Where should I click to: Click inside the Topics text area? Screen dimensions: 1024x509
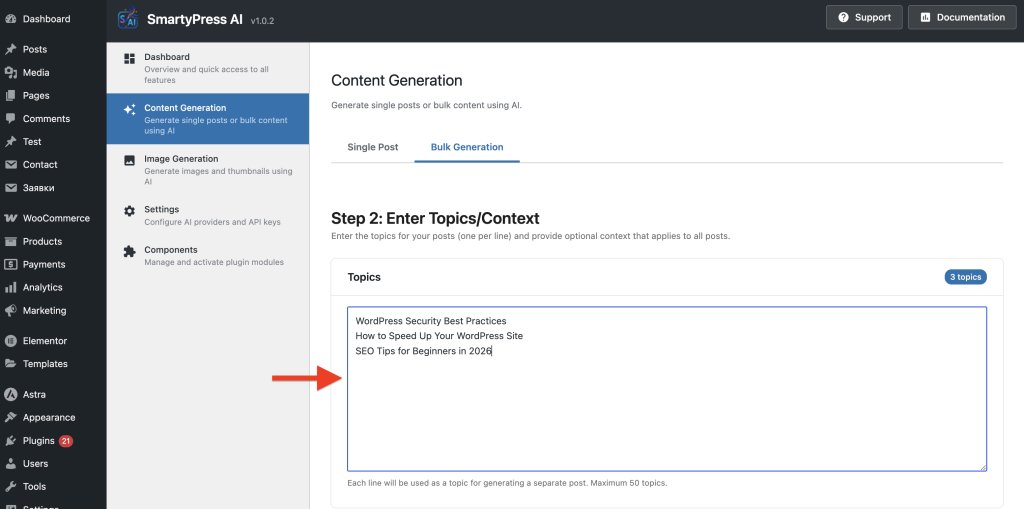[667, 389]
